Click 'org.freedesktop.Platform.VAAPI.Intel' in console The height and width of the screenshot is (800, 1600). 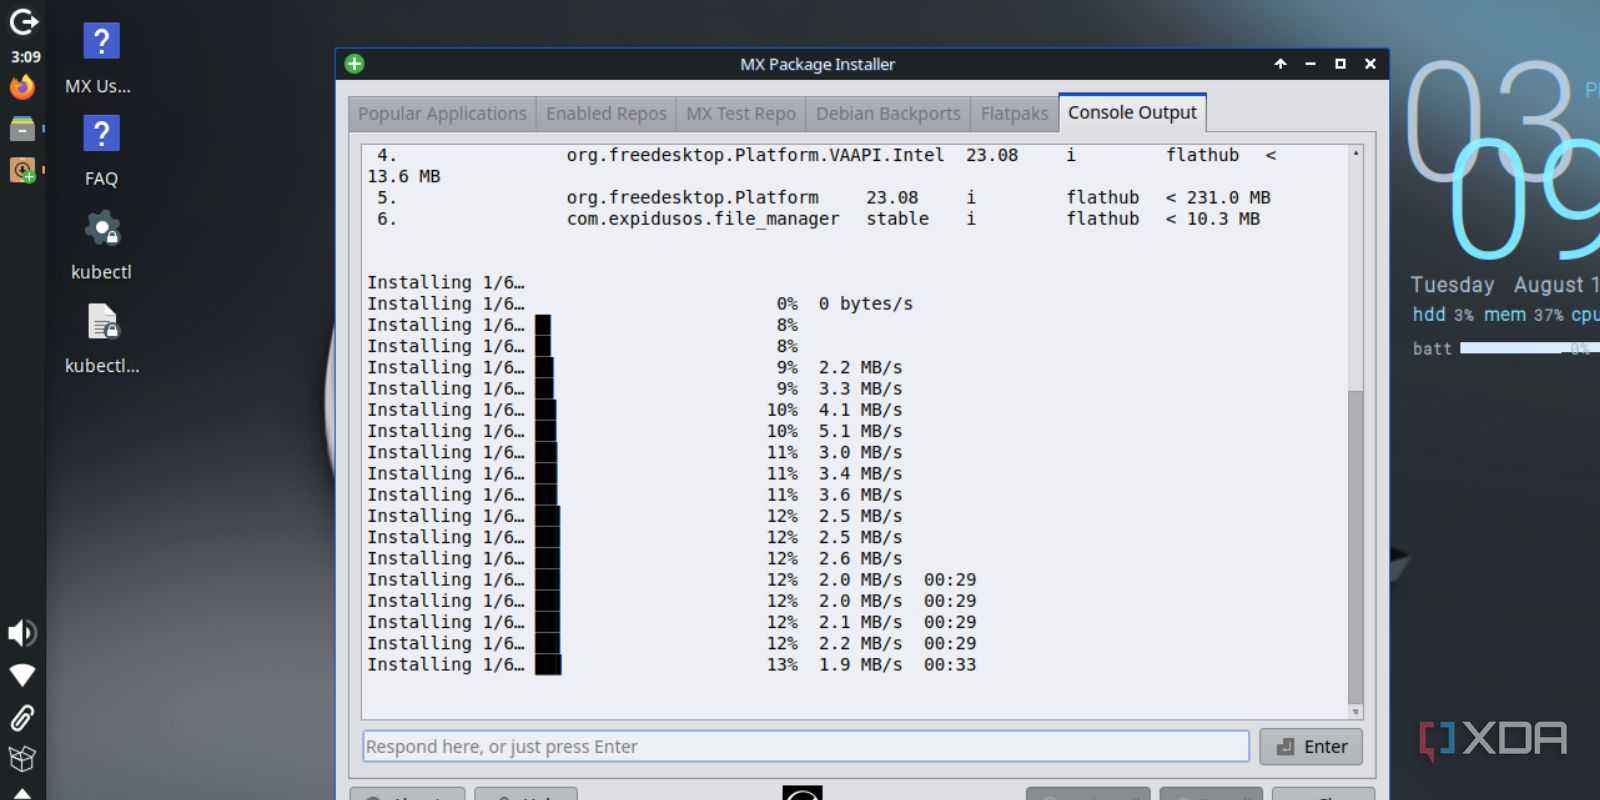click(755, 155)
